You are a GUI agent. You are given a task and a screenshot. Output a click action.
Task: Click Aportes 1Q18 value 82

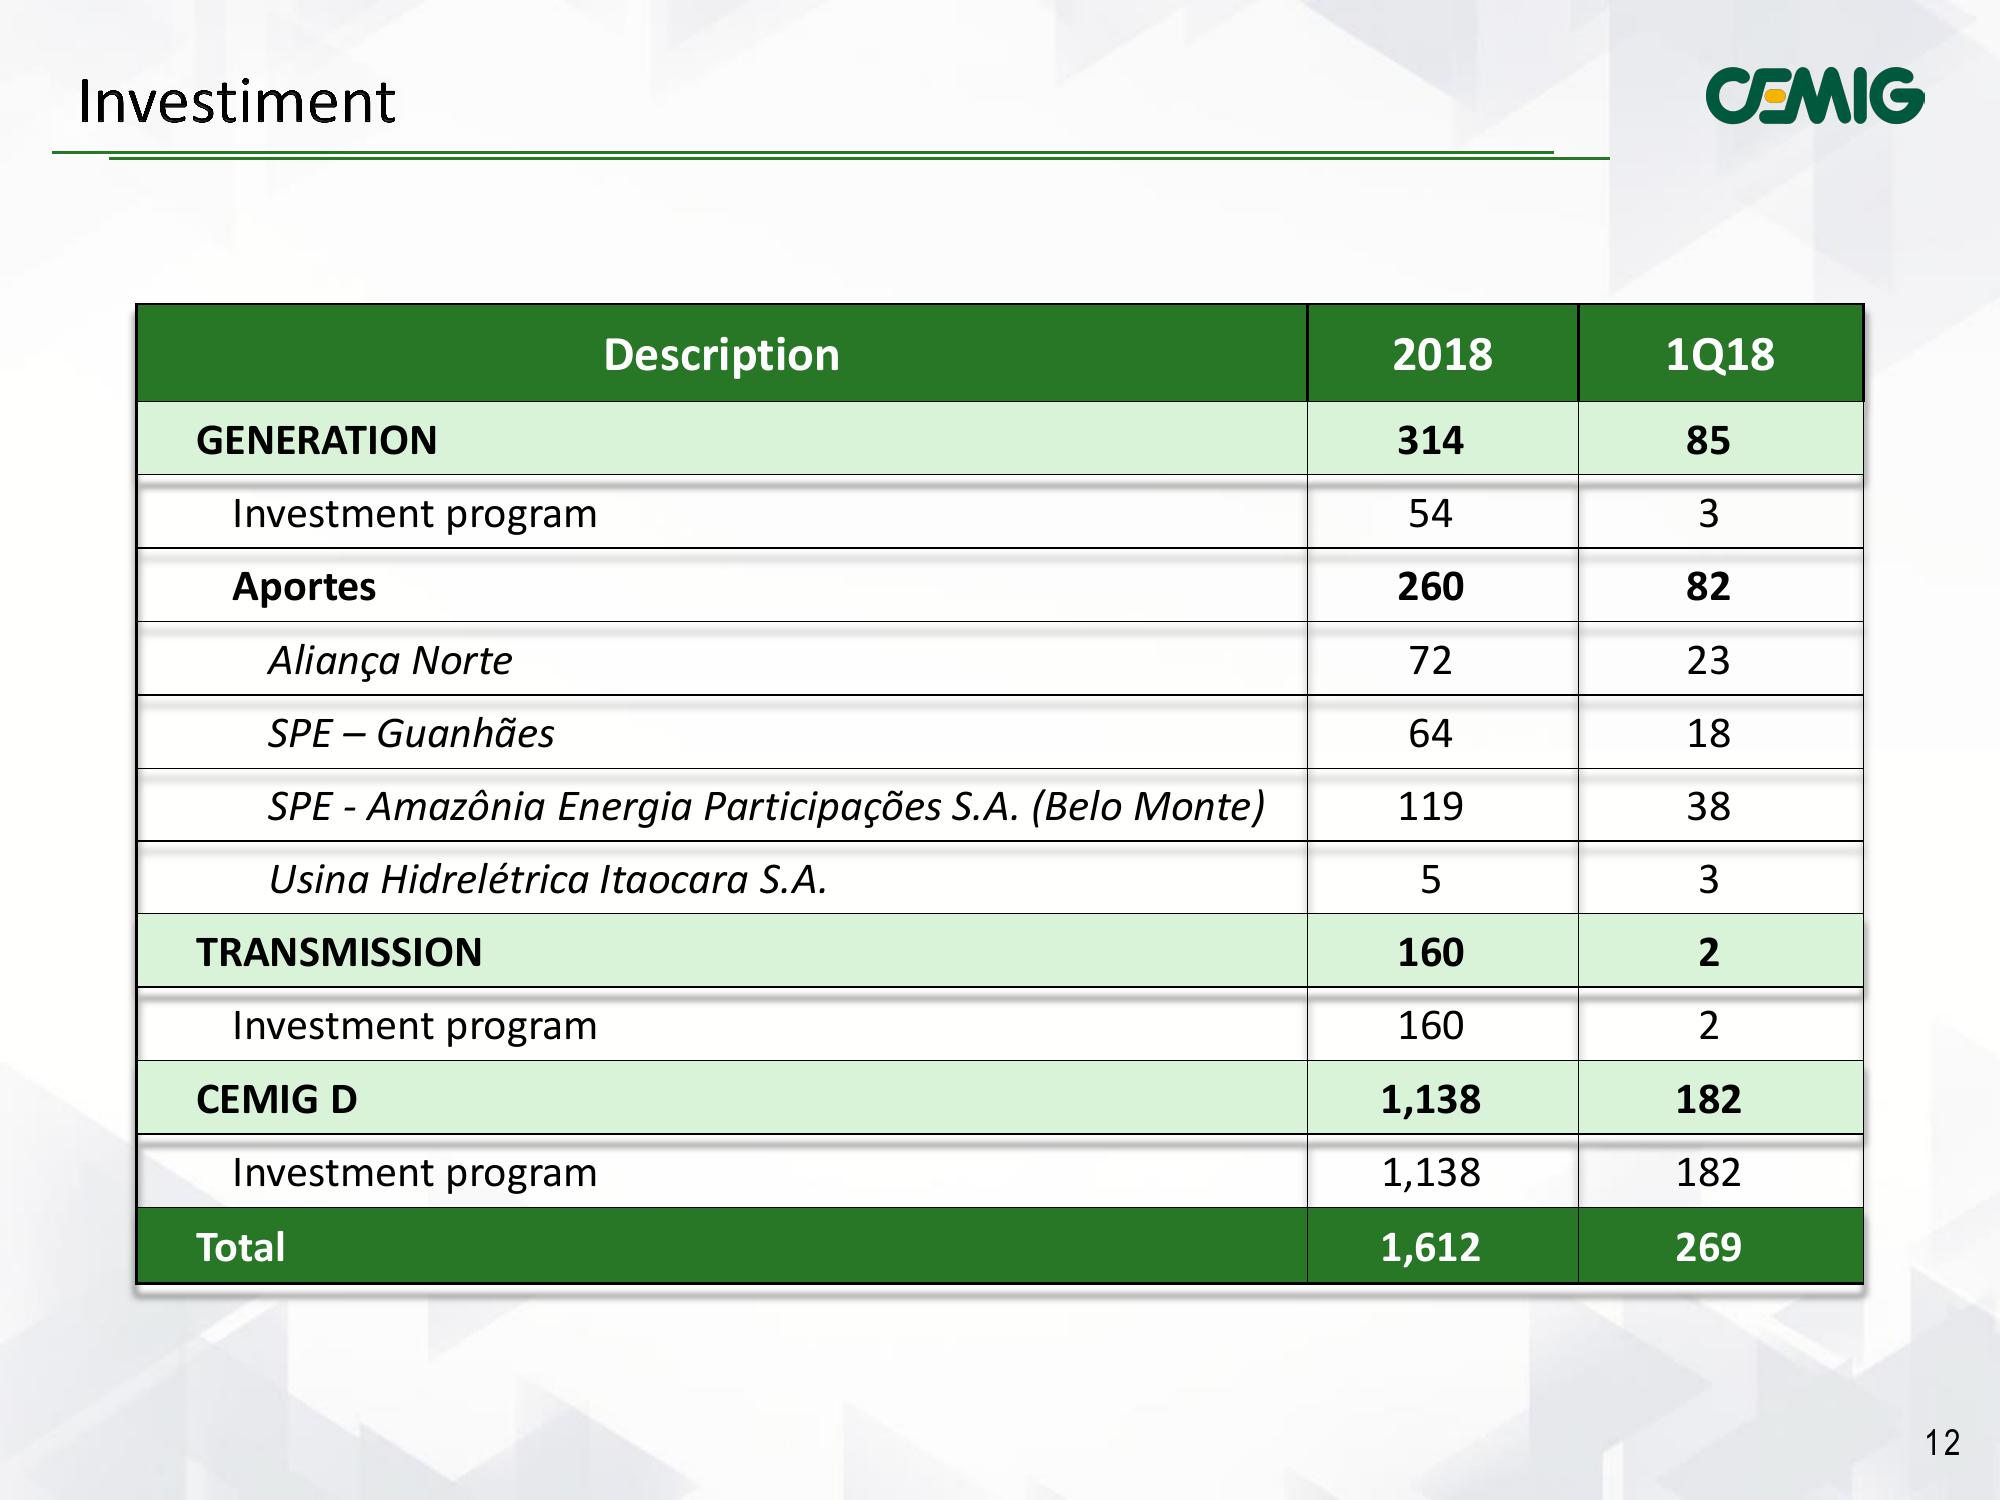(1708, 586)
